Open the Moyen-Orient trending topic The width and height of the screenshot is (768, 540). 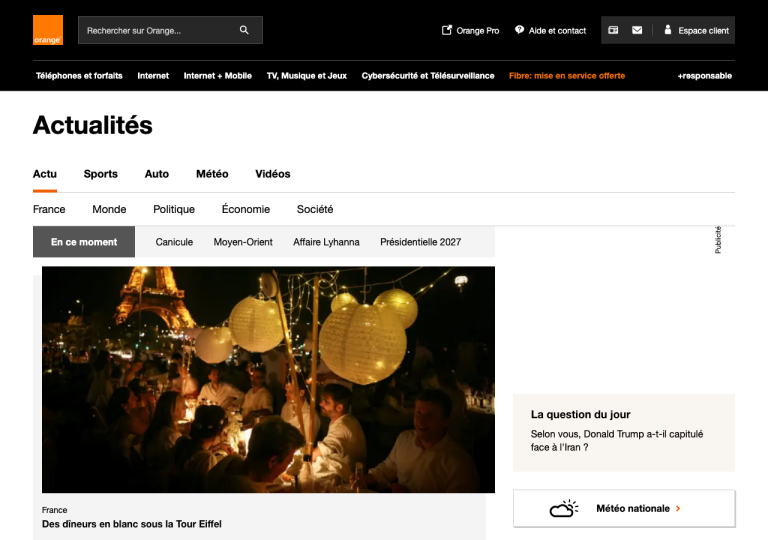[243, 242]
